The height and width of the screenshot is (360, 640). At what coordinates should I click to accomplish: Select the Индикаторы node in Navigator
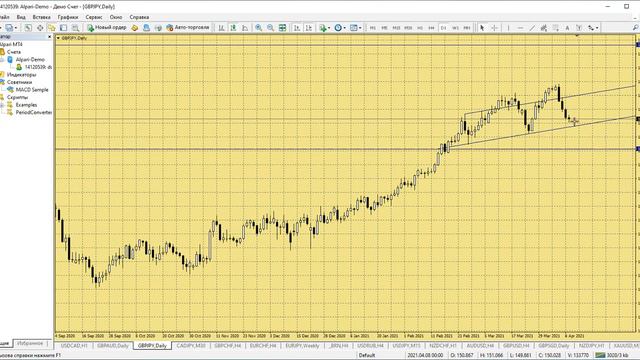click(21, 75)
